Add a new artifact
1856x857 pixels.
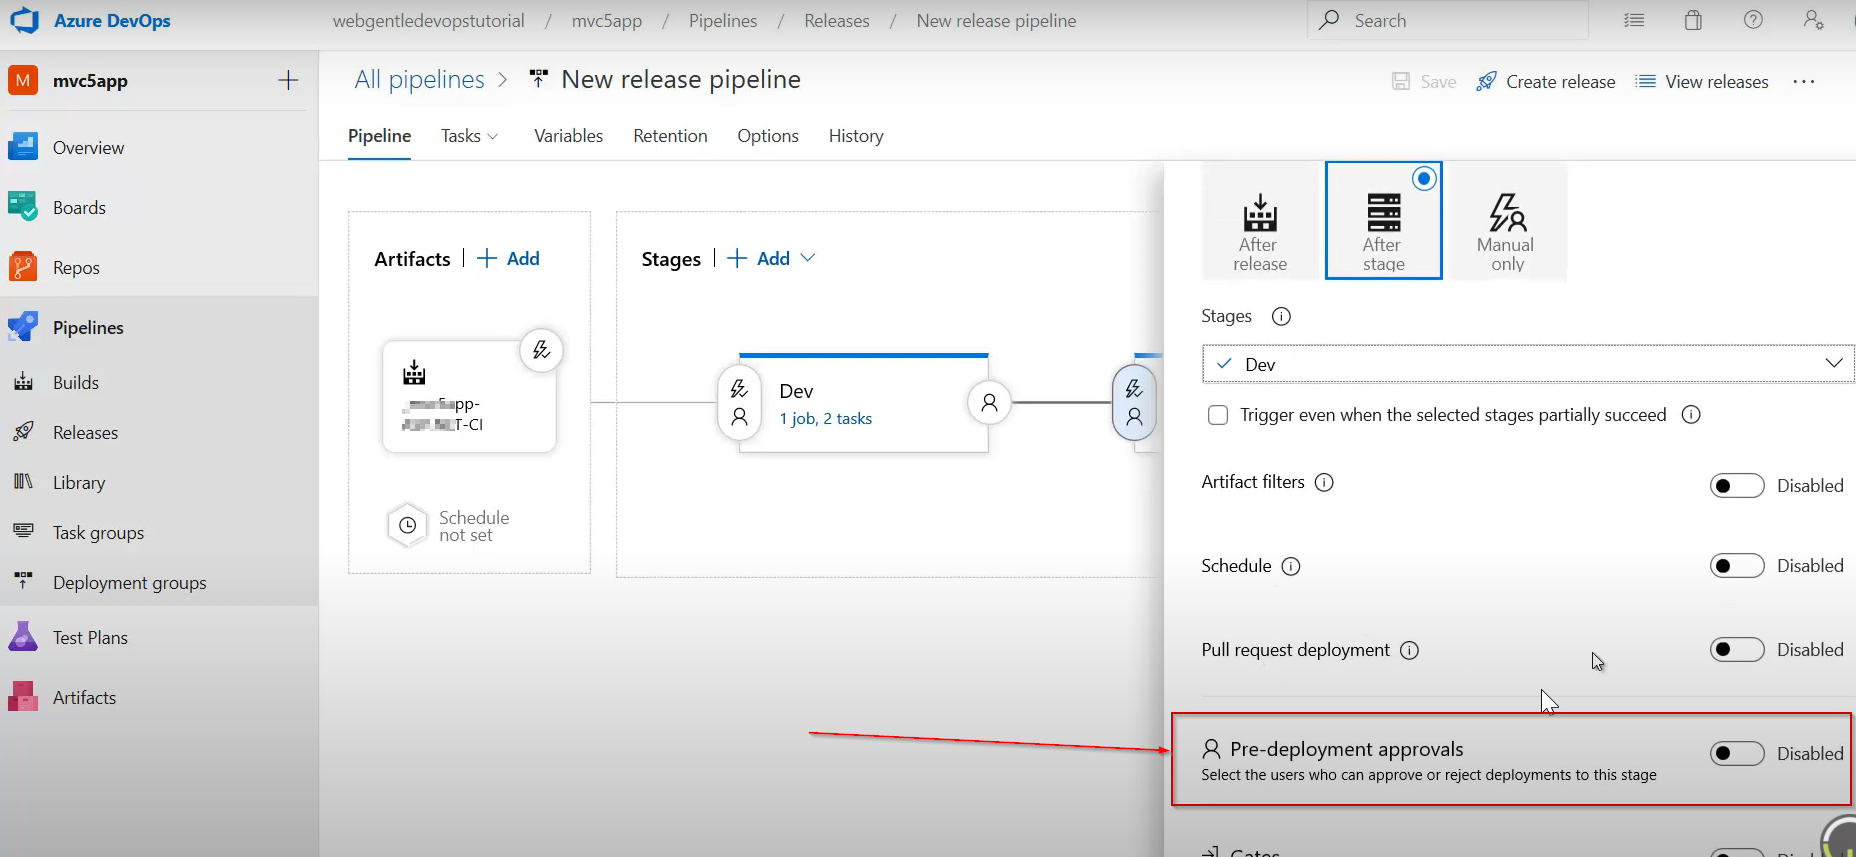pyautogui.click(x=509, y=258)
